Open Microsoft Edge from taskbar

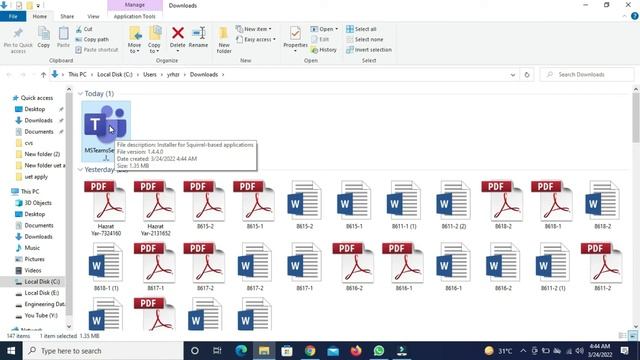(x=241, y=351)
